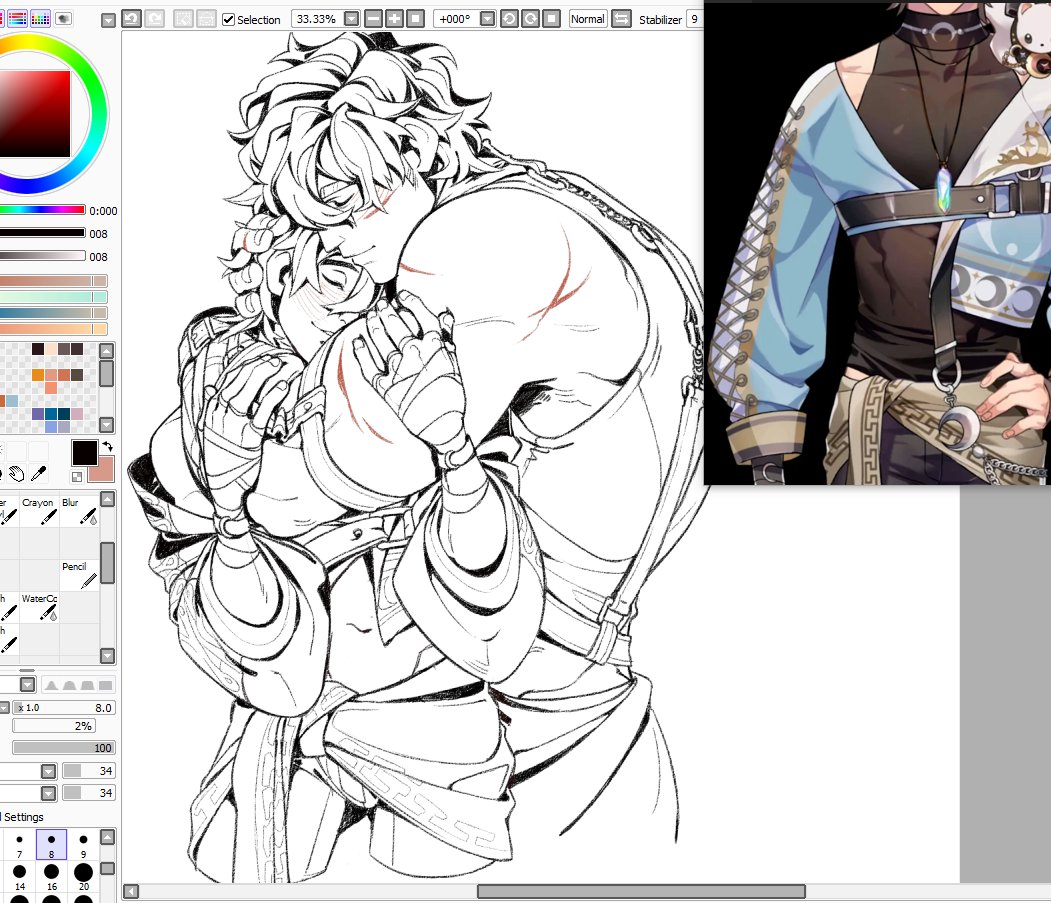Toggle the scratchpad panel icon

[64, 19]
